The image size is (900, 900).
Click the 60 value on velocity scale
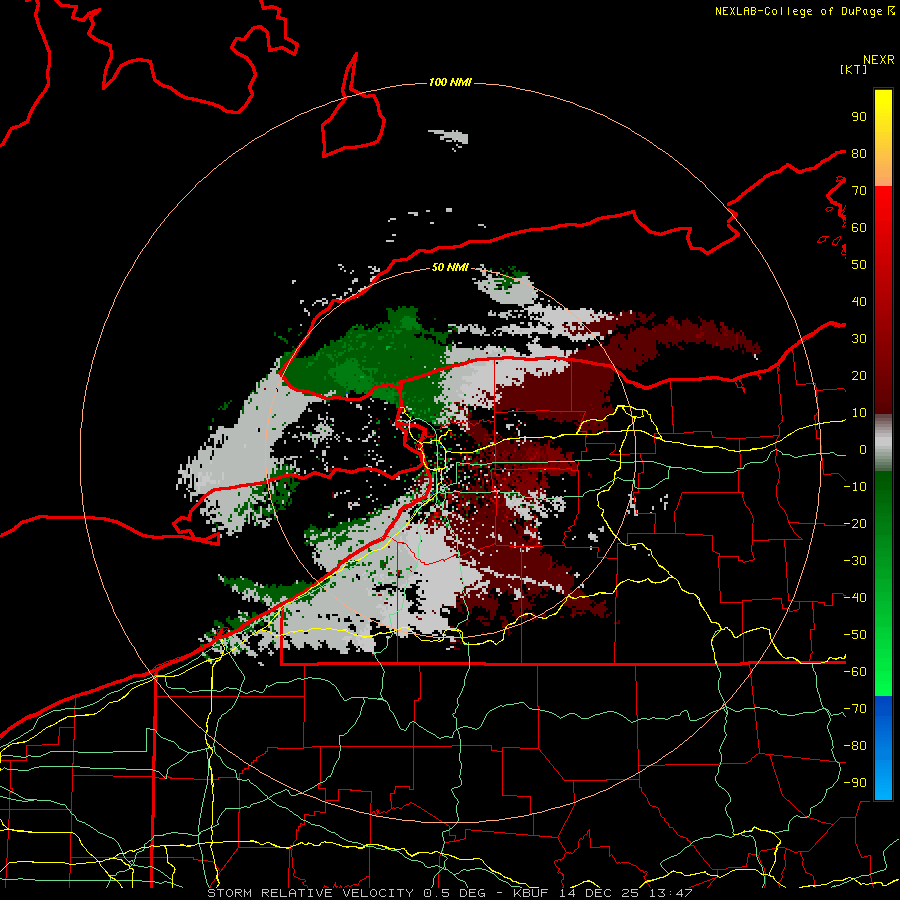click(x=859, y=228)
